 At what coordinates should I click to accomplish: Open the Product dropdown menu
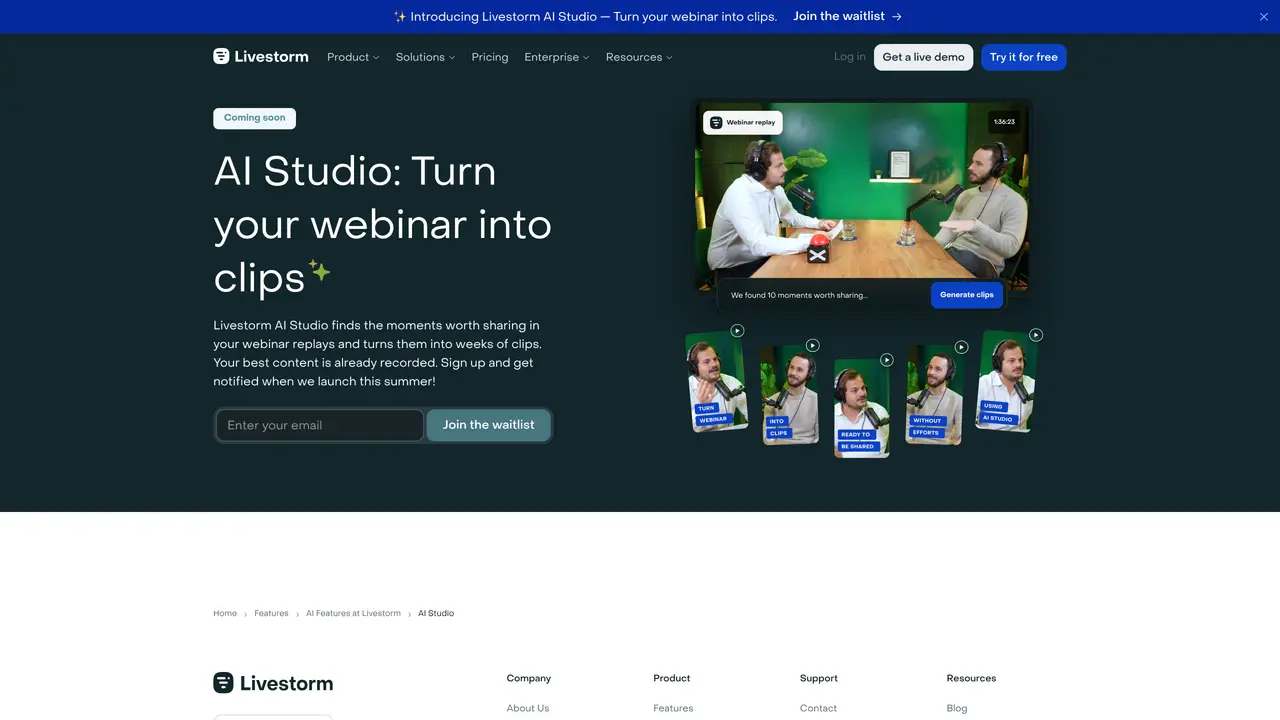[x=353, y=57]
